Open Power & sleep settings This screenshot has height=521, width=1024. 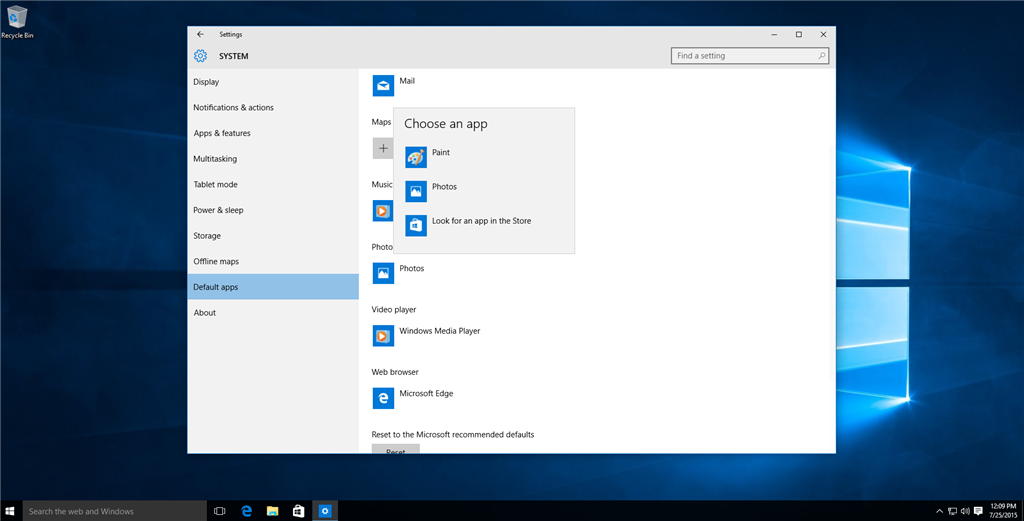273,210
